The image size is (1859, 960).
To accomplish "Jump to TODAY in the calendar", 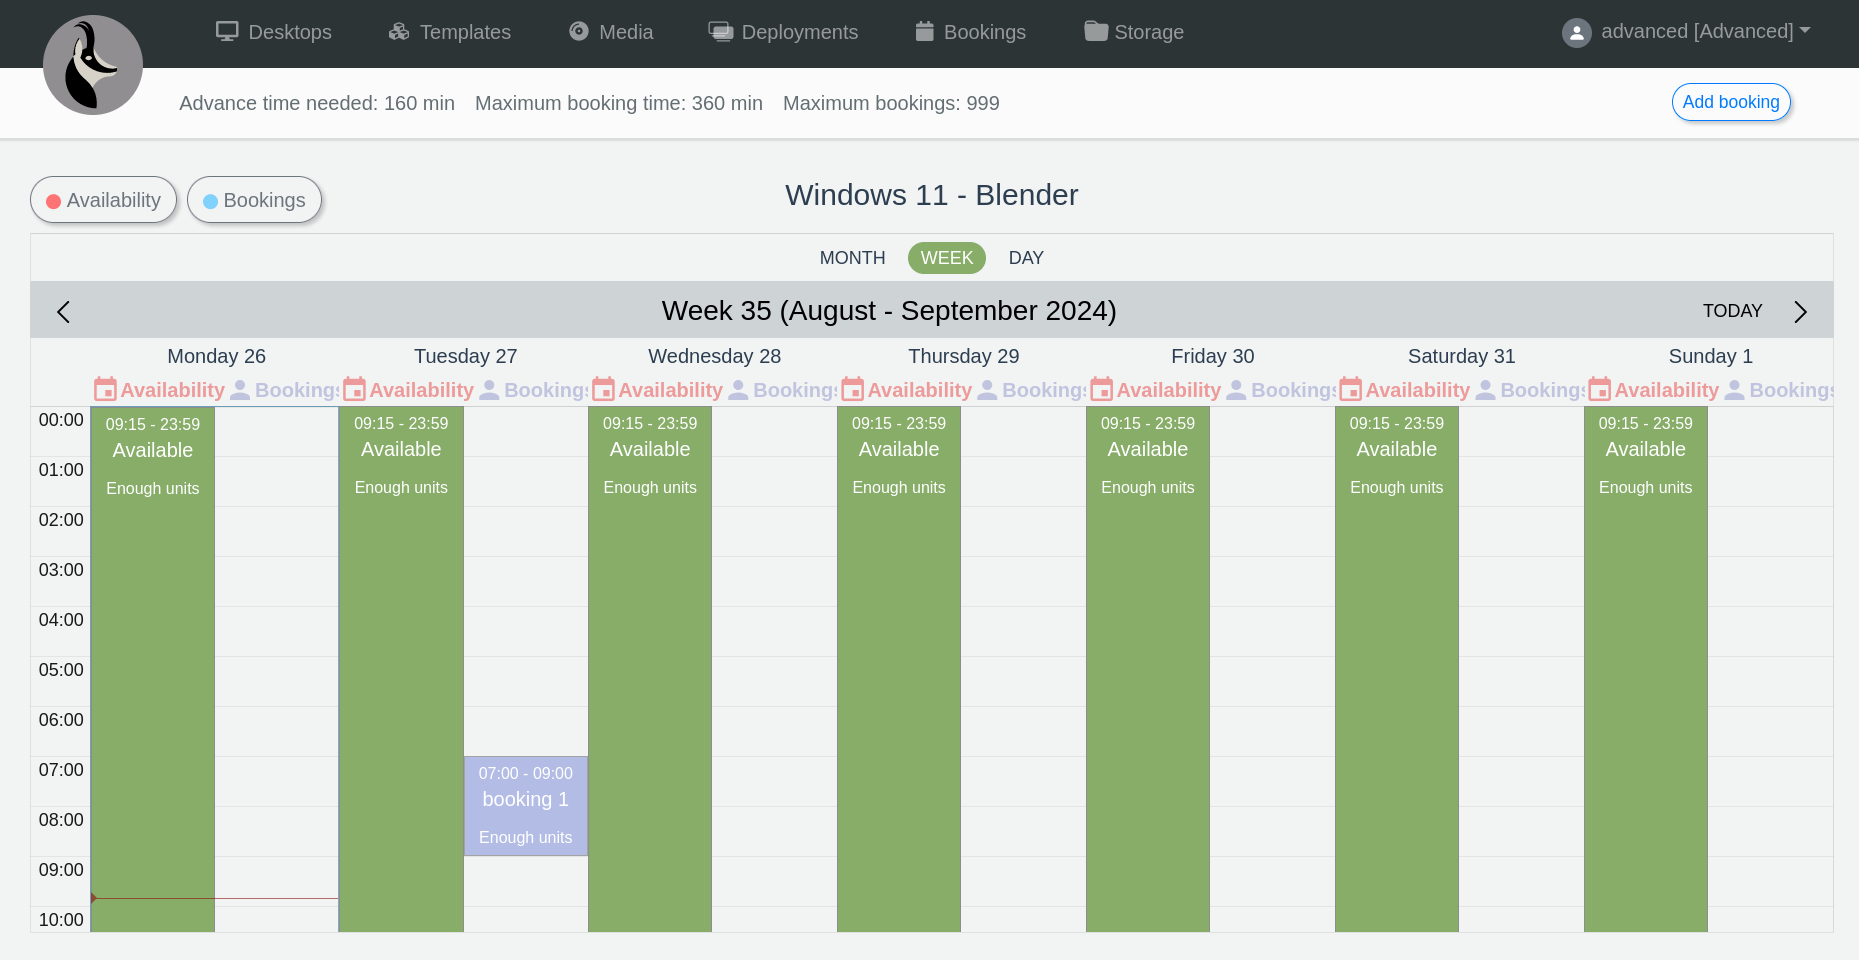I will (1732, 311).
